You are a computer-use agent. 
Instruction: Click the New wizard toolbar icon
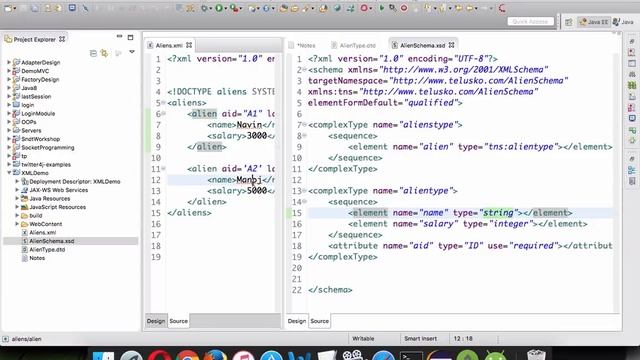pyautogui.click(x=8, y=8)
